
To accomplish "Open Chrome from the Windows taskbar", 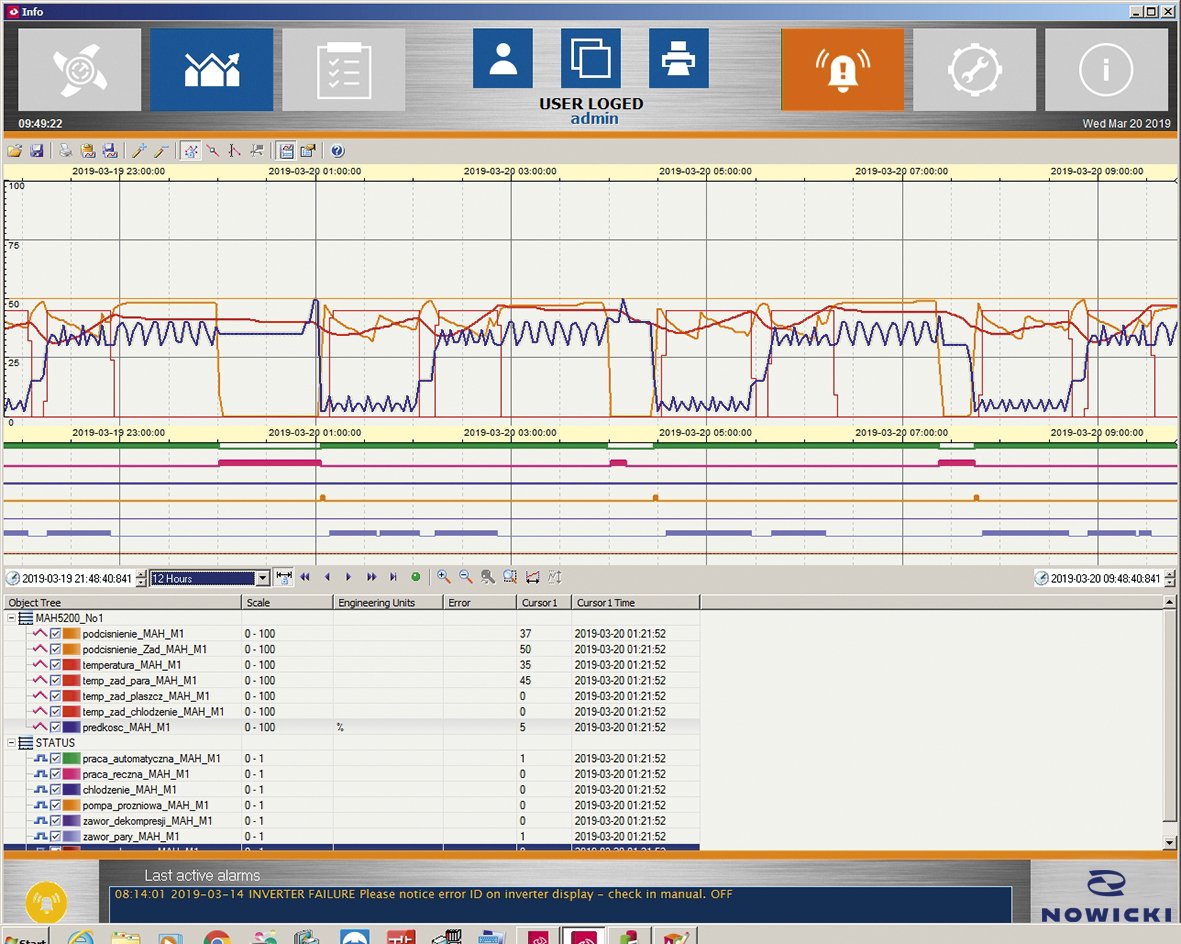I will [x=217, y=938].
